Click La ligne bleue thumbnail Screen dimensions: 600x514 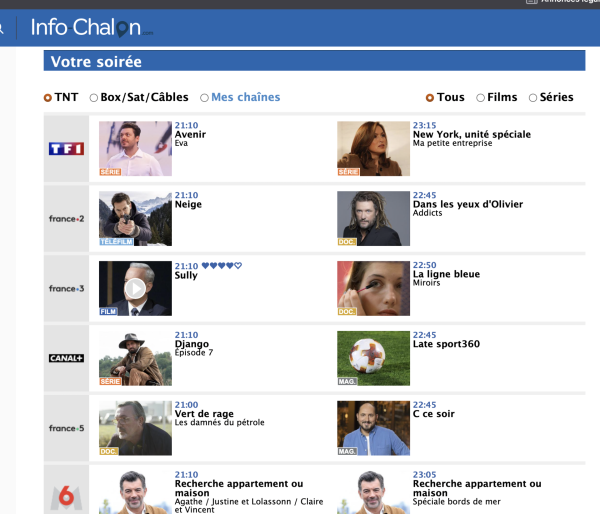pyautogui.click(x=373, y=288)
